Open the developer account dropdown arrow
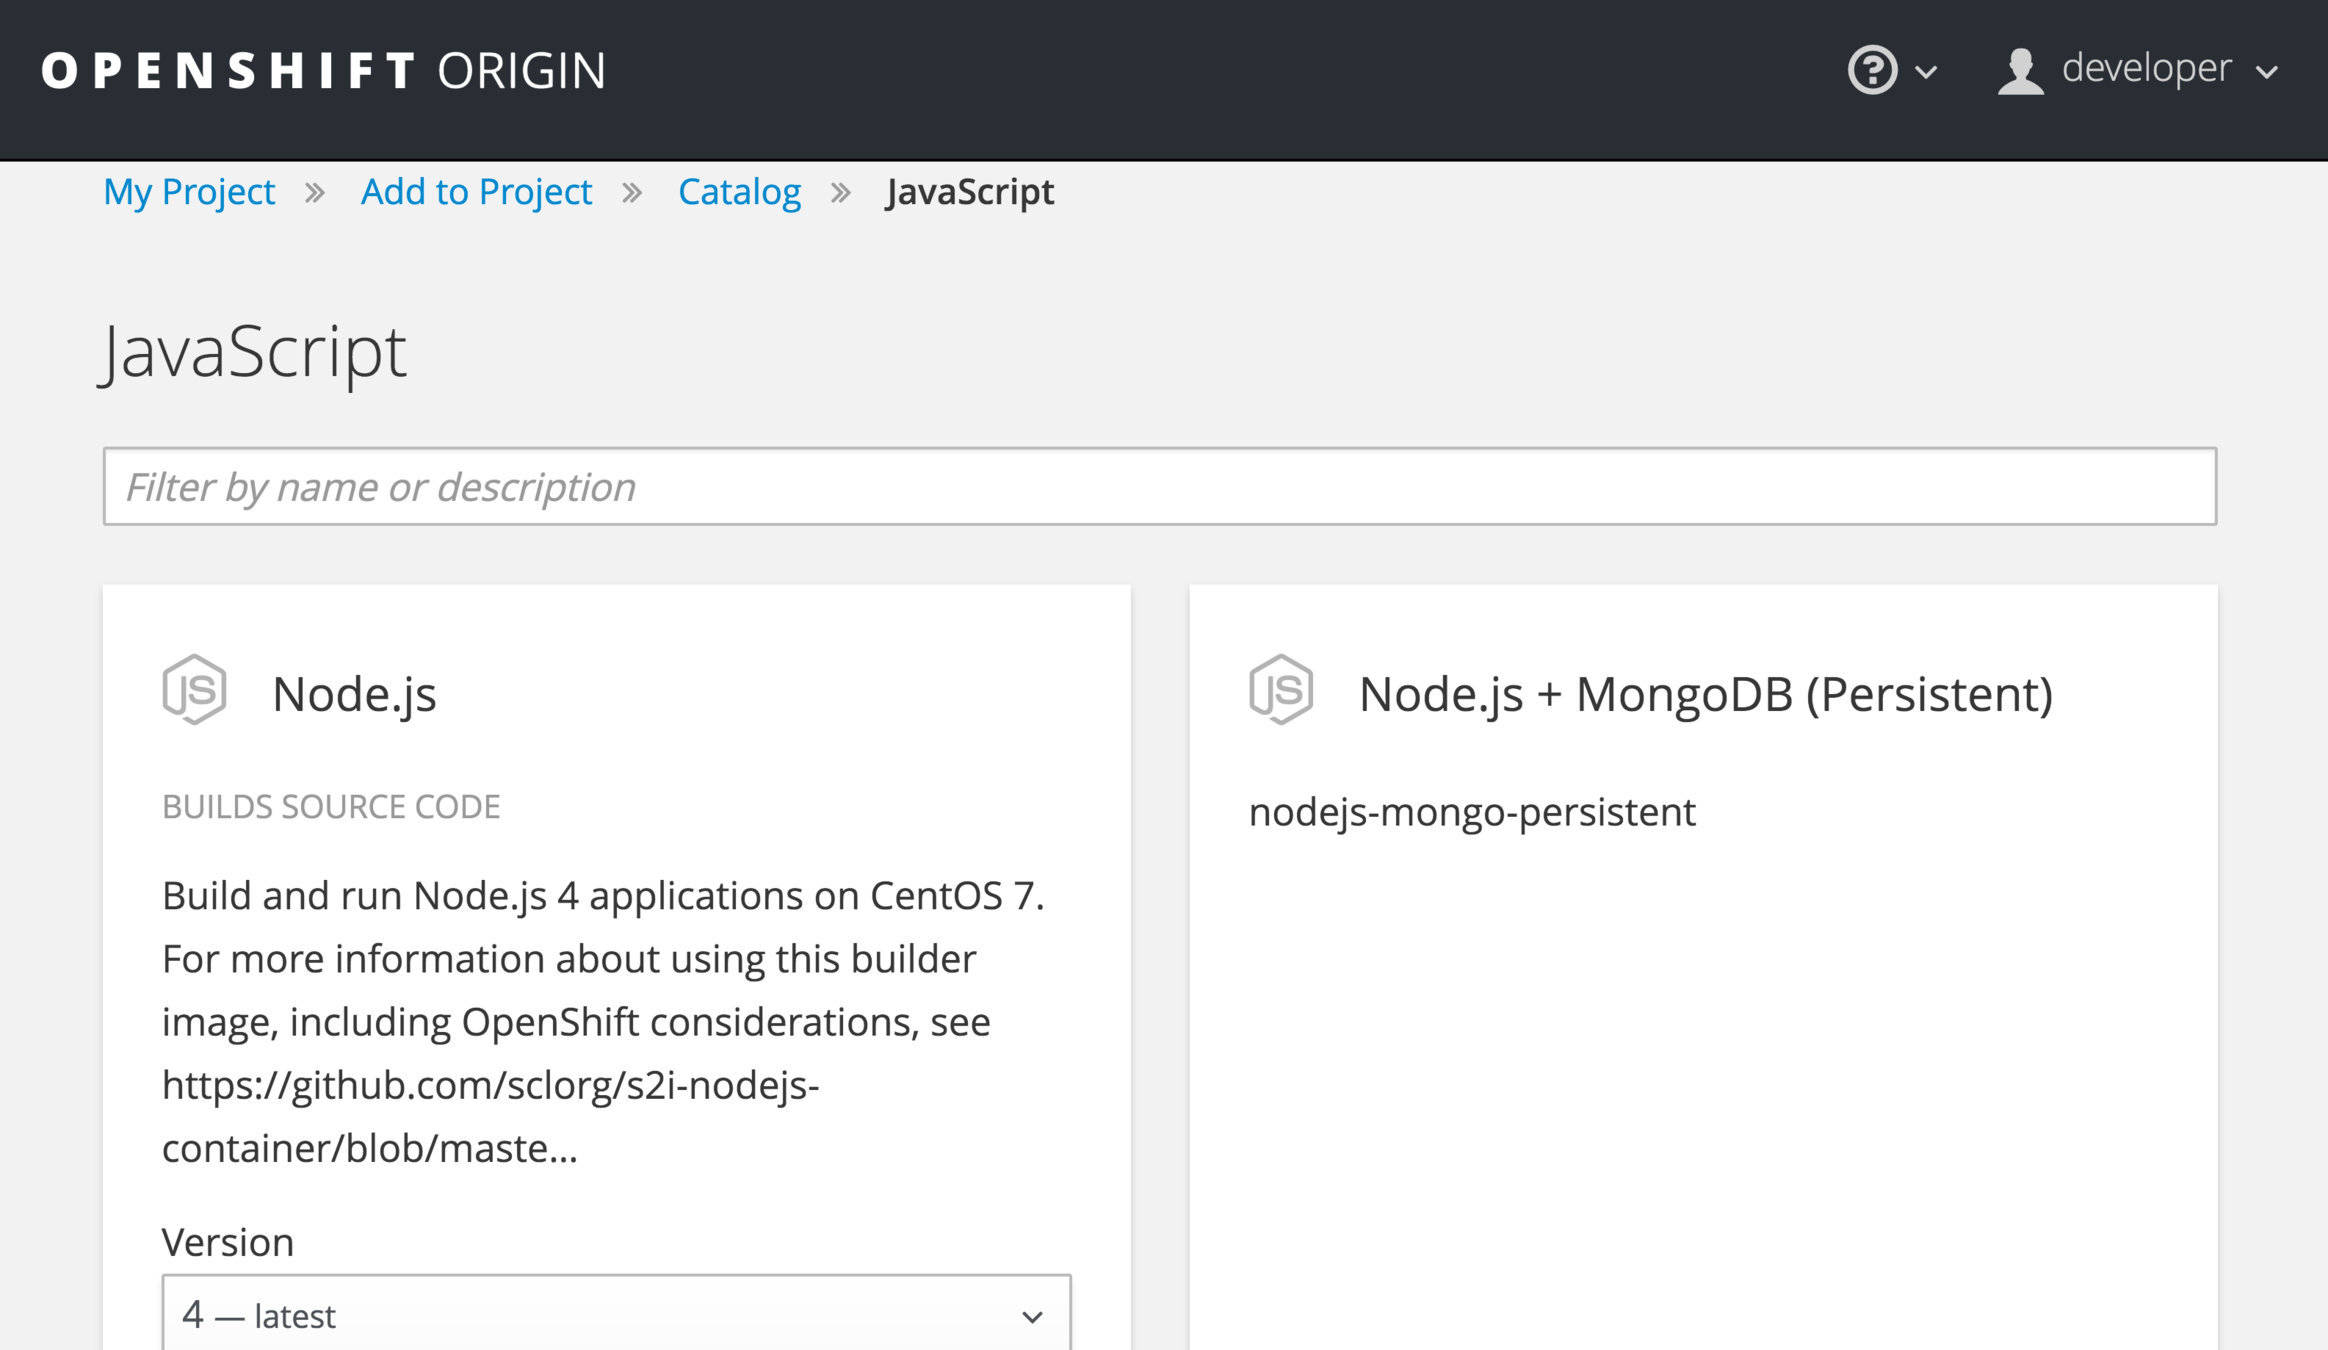The width and height of the screenshot is (2328, 1350). tap(2267, 72)
